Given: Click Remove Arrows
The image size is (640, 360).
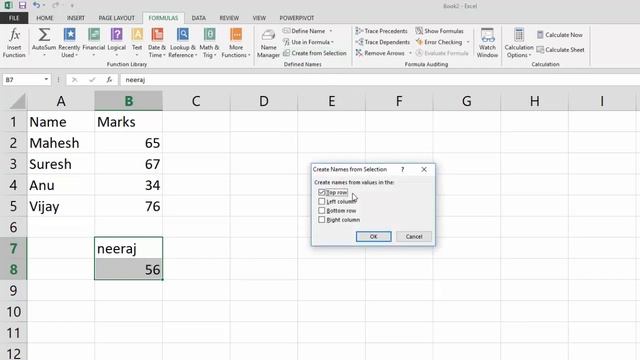Looking at the screenshot, I should pyautogui.click(x=380, y=53).
